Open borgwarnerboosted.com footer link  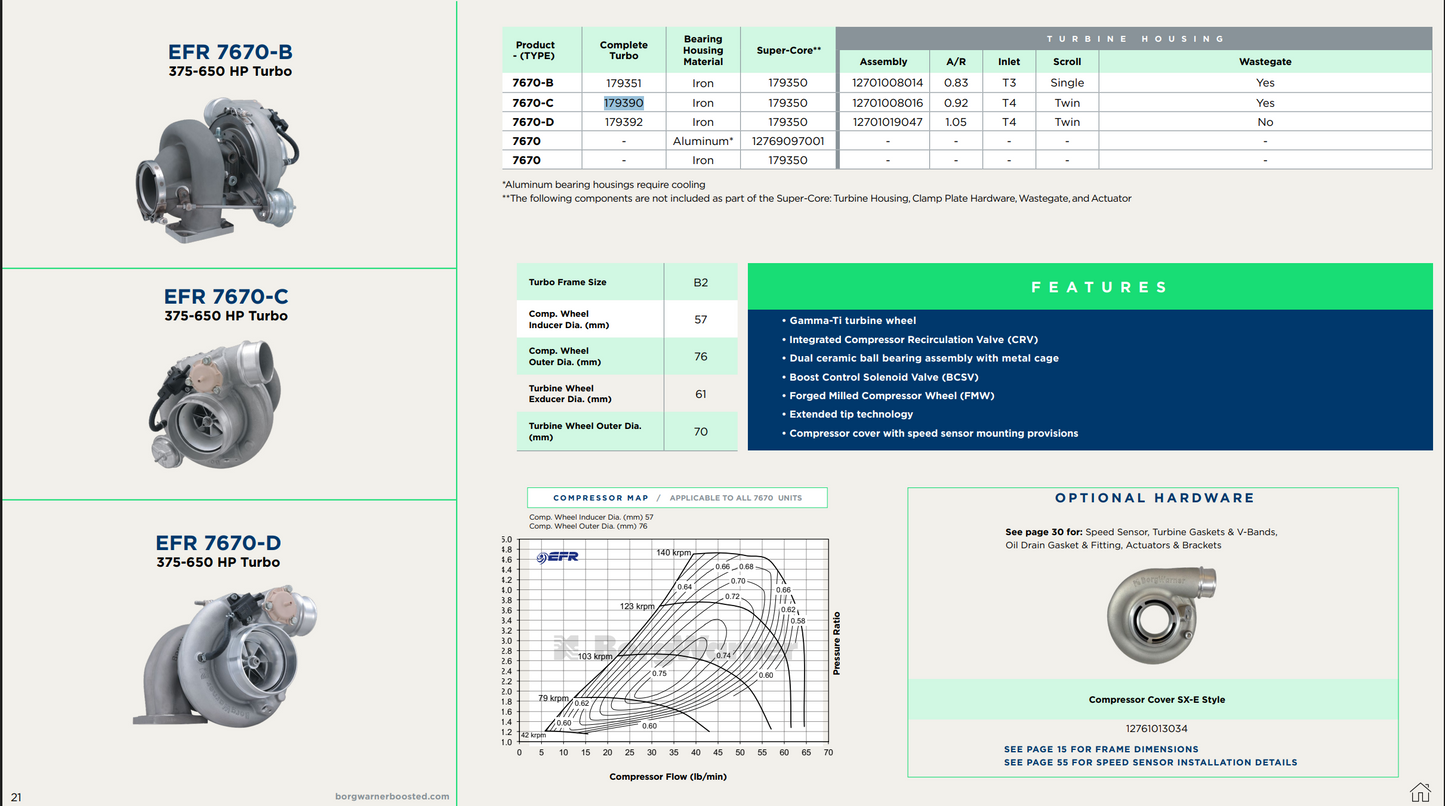tap(393, 797)
